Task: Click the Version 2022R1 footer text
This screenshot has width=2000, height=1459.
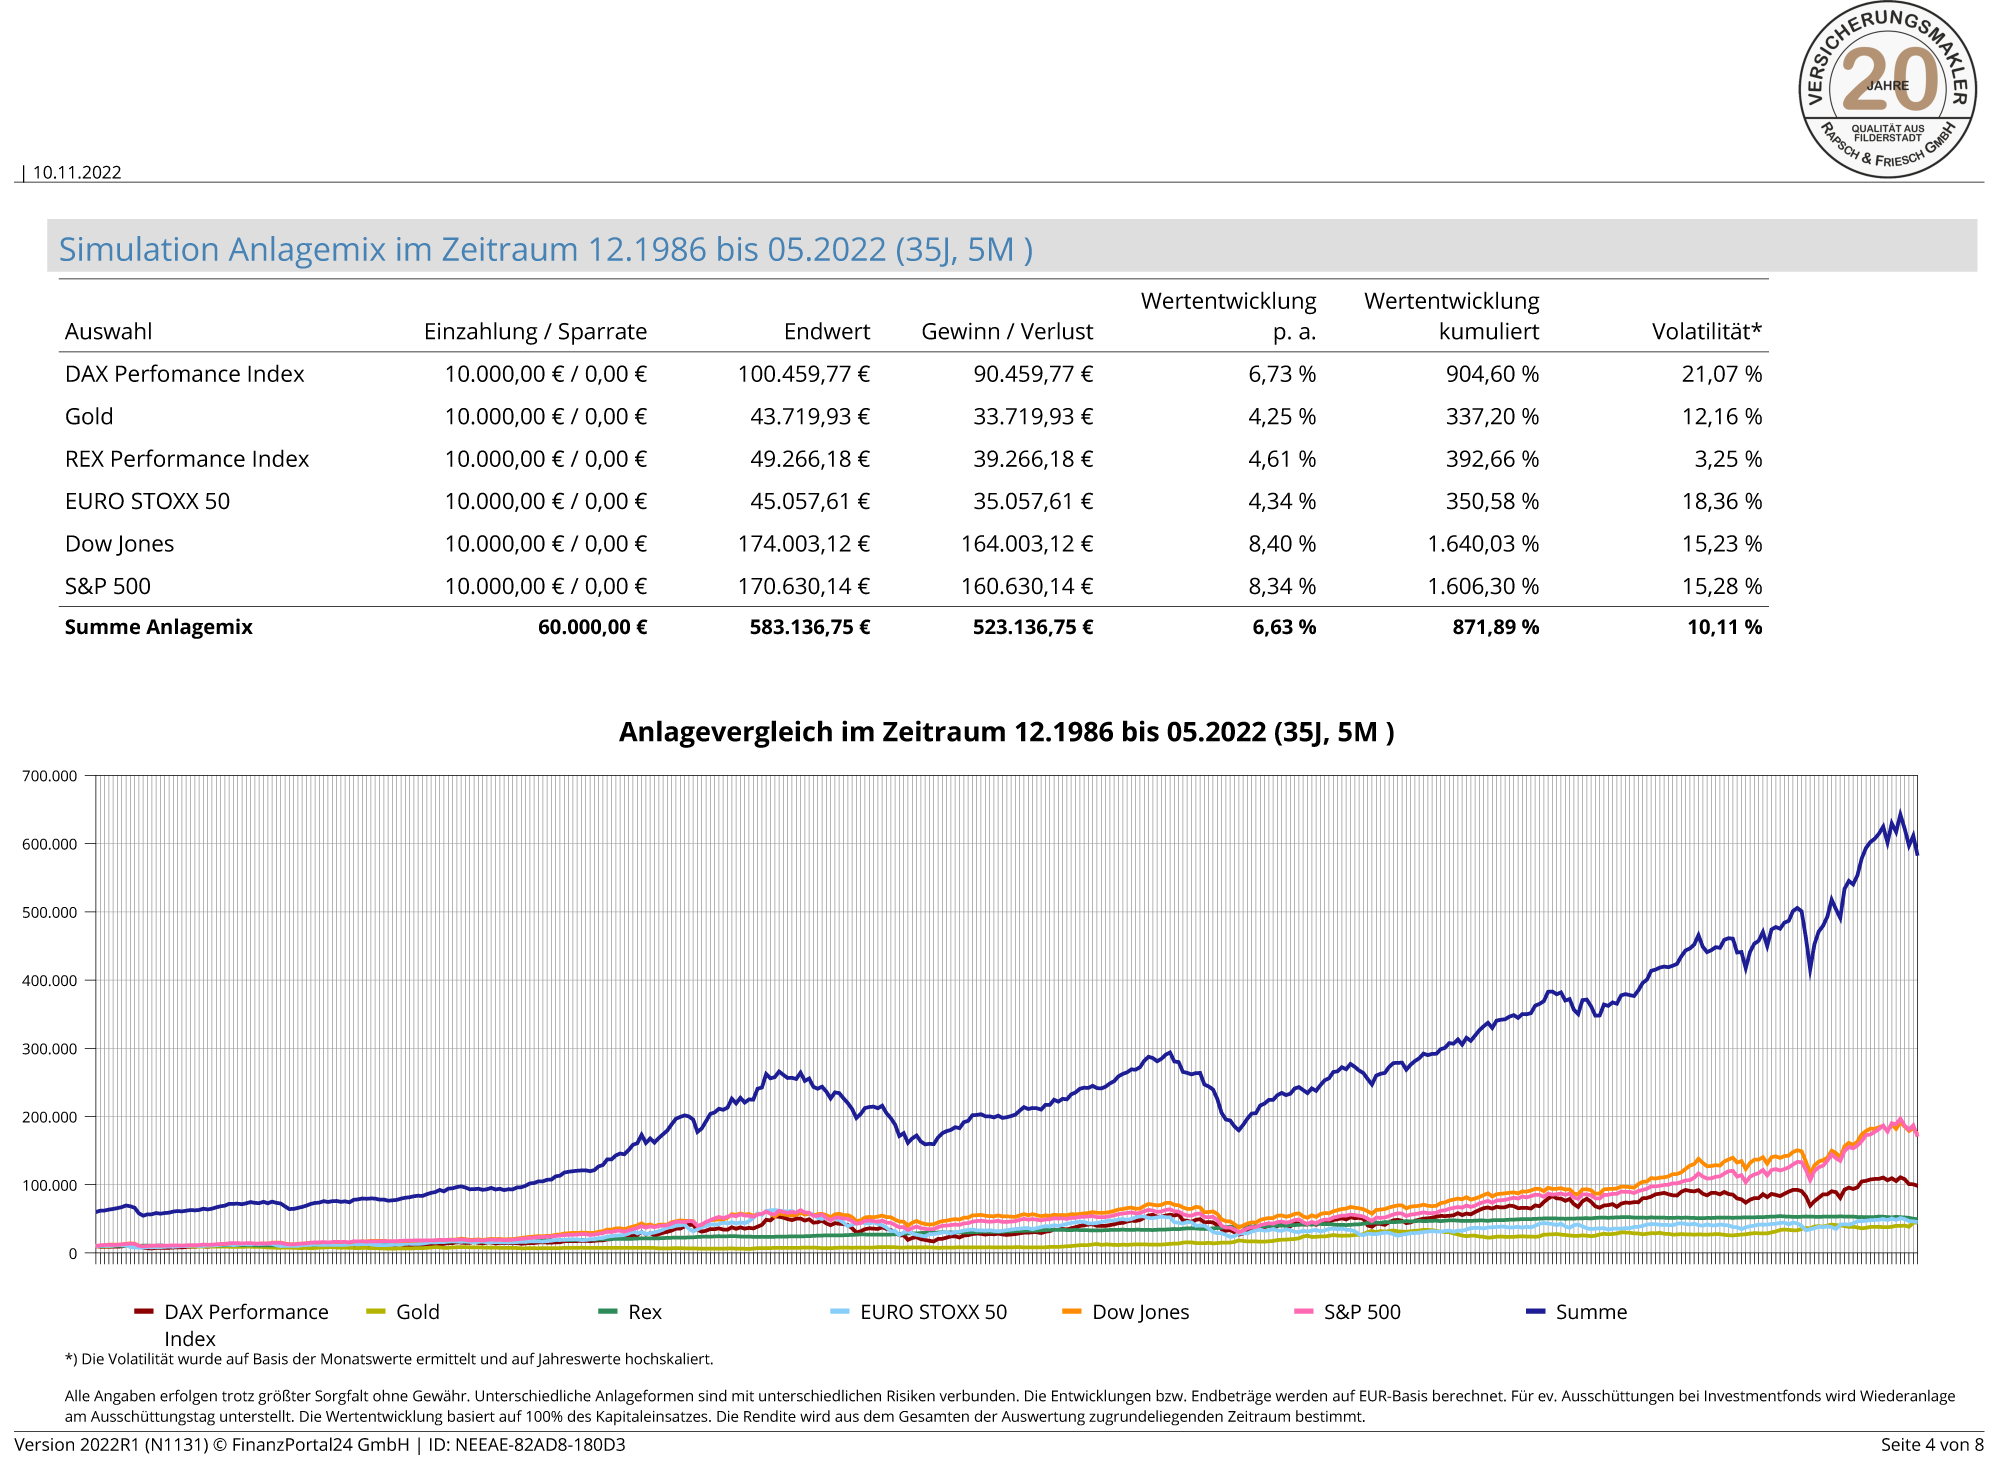Action: pos(320,1444)
